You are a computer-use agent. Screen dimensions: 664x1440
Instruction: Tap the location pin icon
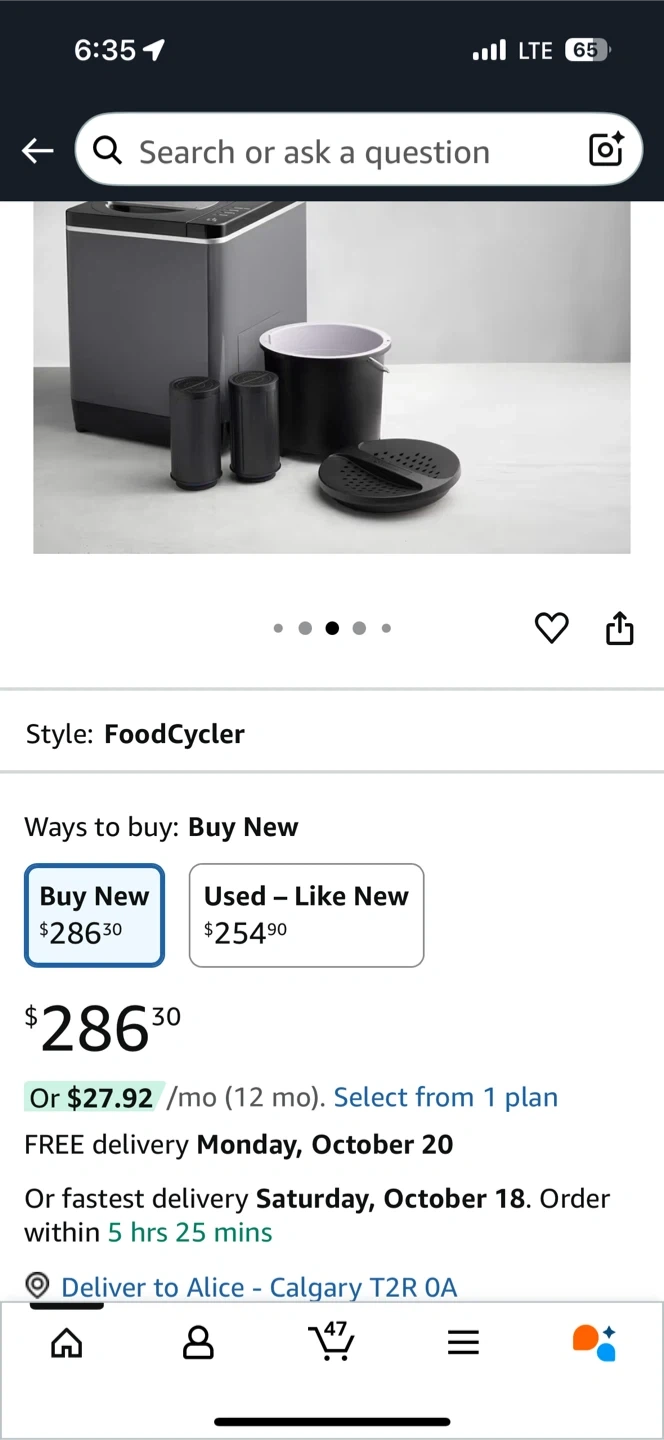coord(37,1285)
